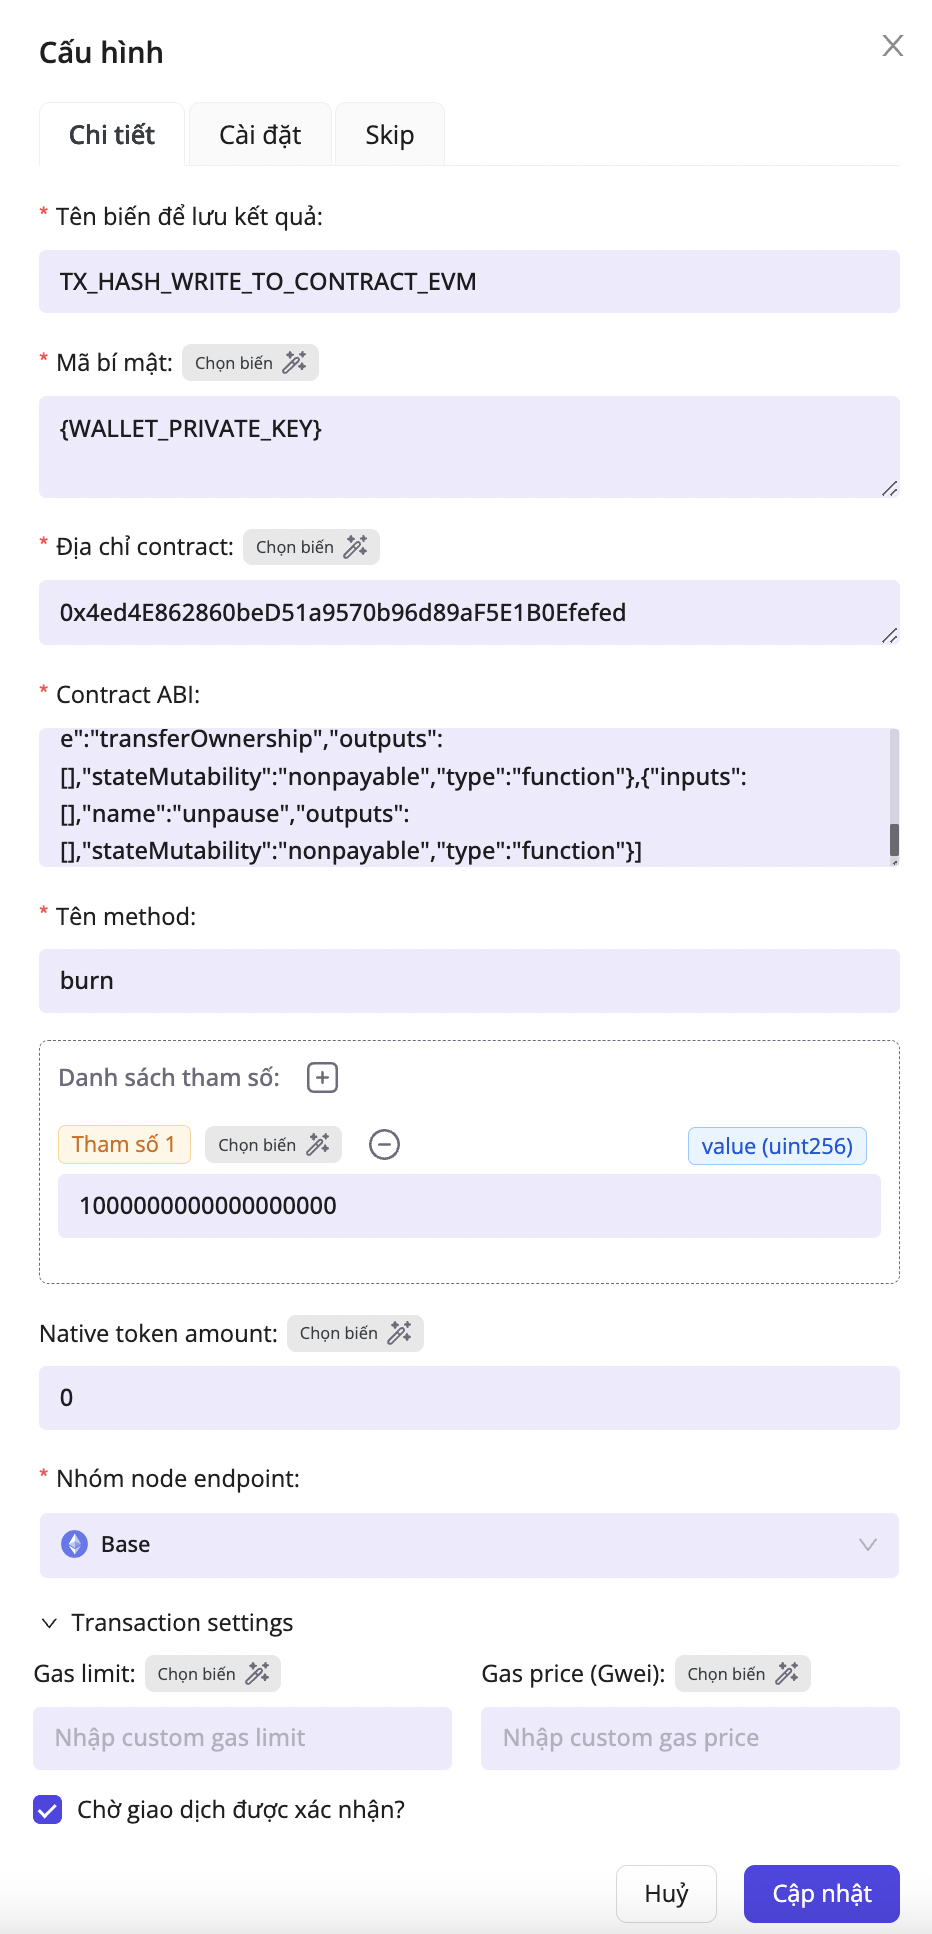Viewport: 932px width, 1934px height.
Task: Remove Tham số 1 with minus icon
Action: pos(384,1144)
